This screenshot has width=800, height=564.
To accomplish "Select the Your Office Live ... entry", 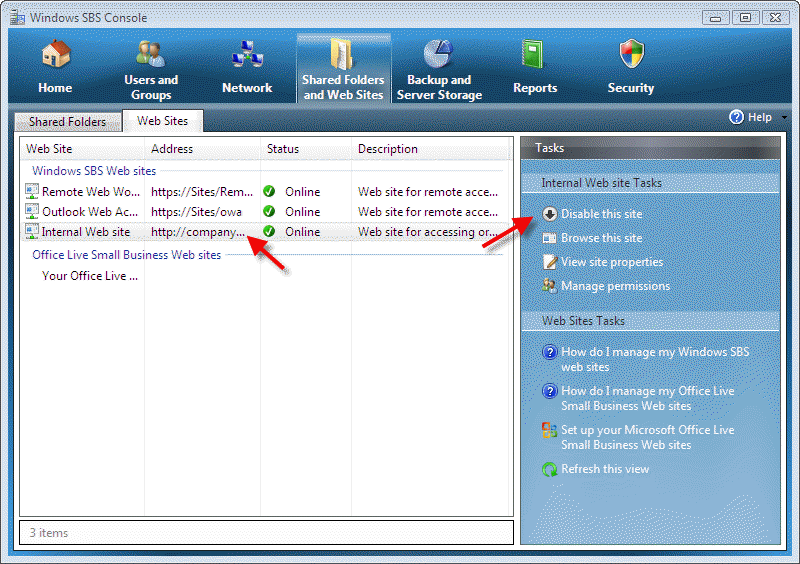I will pyautogui.click(x=90, y=276).
